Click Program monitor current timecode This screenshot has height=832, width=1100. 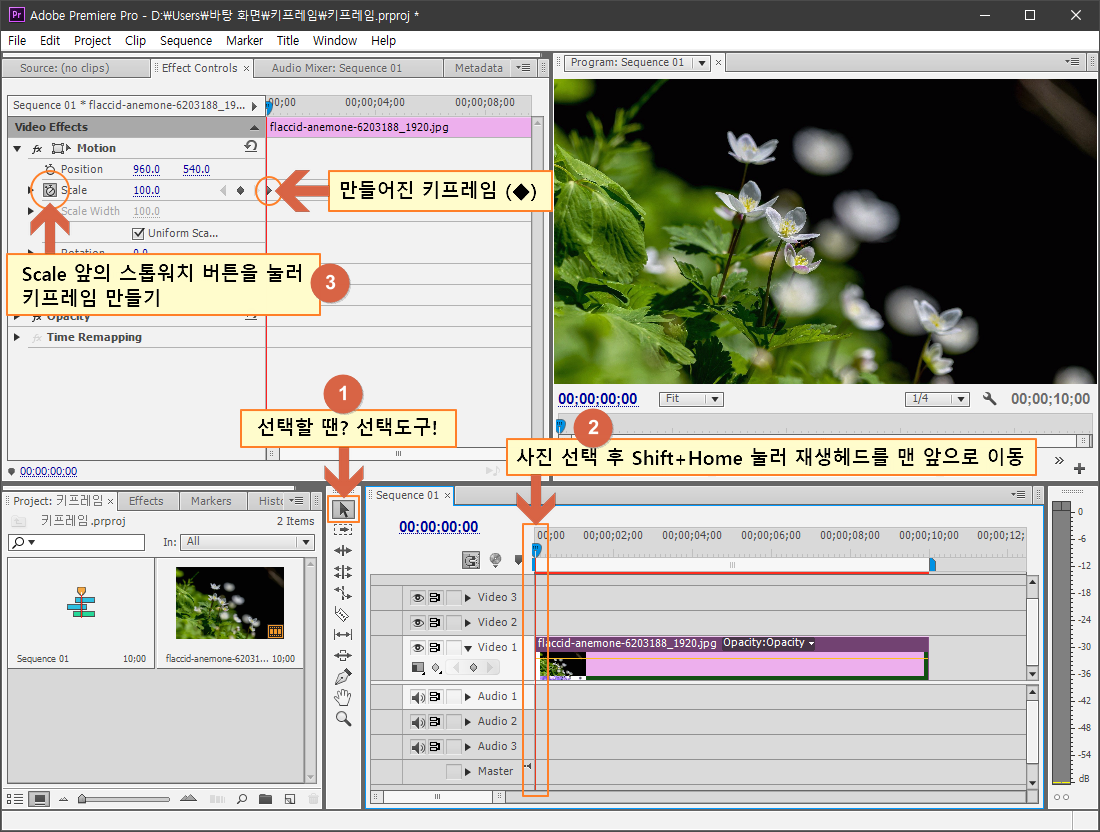(598, 399)
